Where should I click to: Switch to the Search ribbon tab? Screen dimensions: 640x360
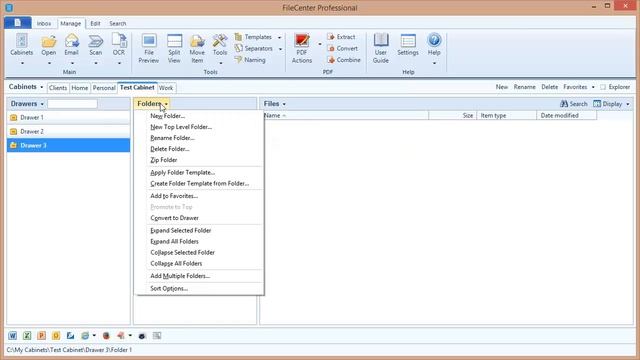(118, 24)
